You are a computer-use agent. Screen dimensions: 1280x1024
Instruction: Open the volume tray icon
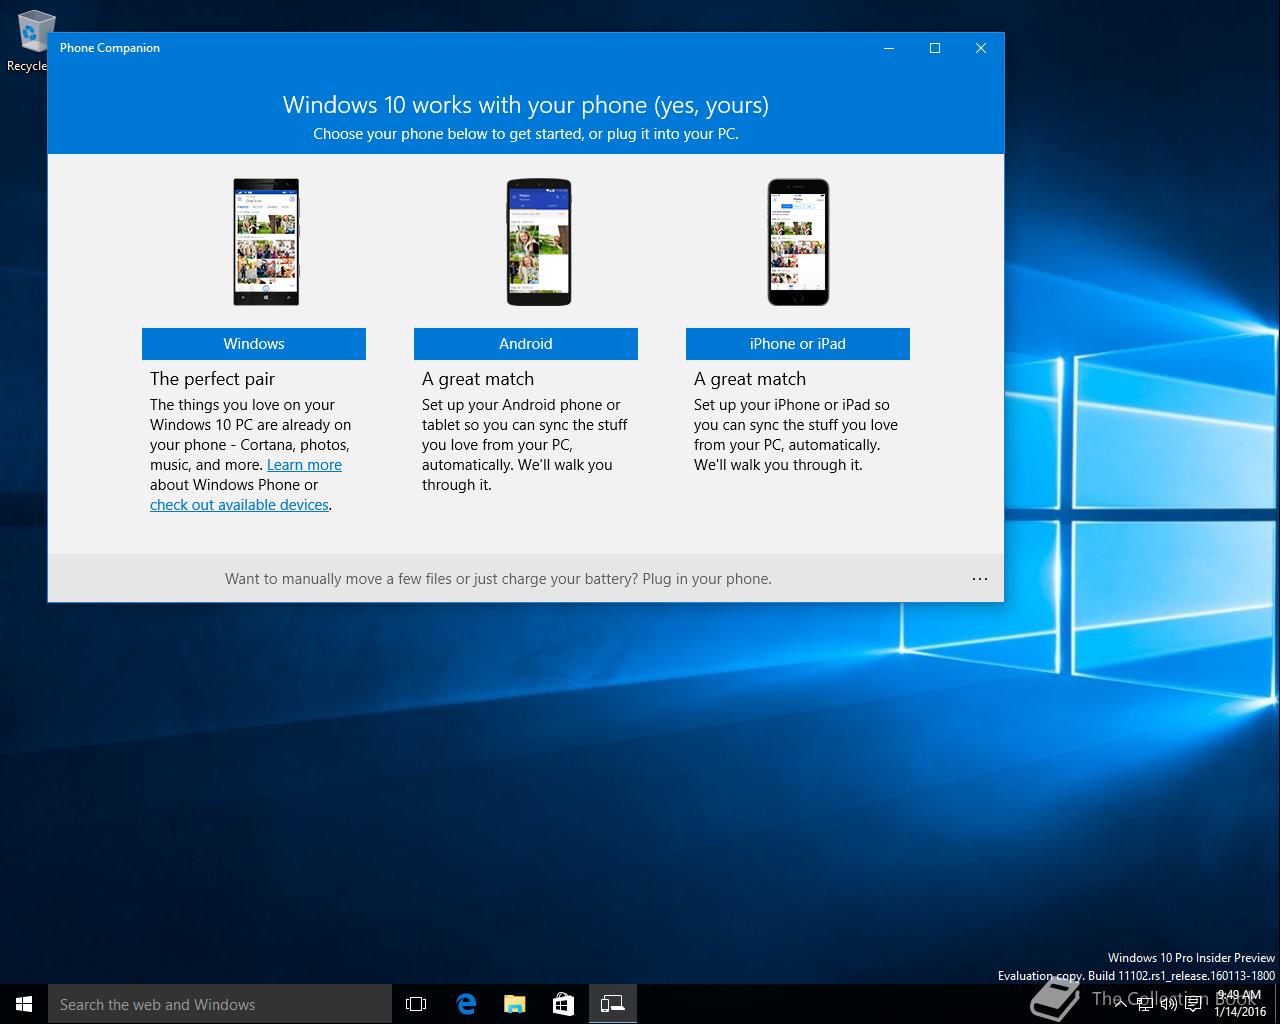1168,1004
